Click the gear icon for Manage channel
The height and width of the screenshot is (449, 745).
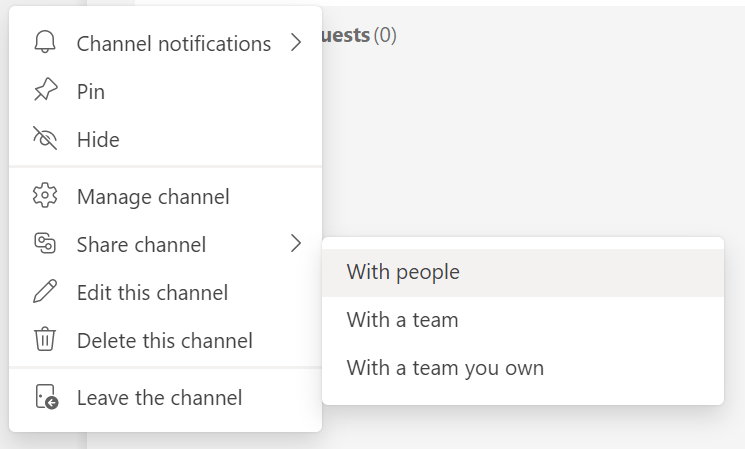click(45, 196)
